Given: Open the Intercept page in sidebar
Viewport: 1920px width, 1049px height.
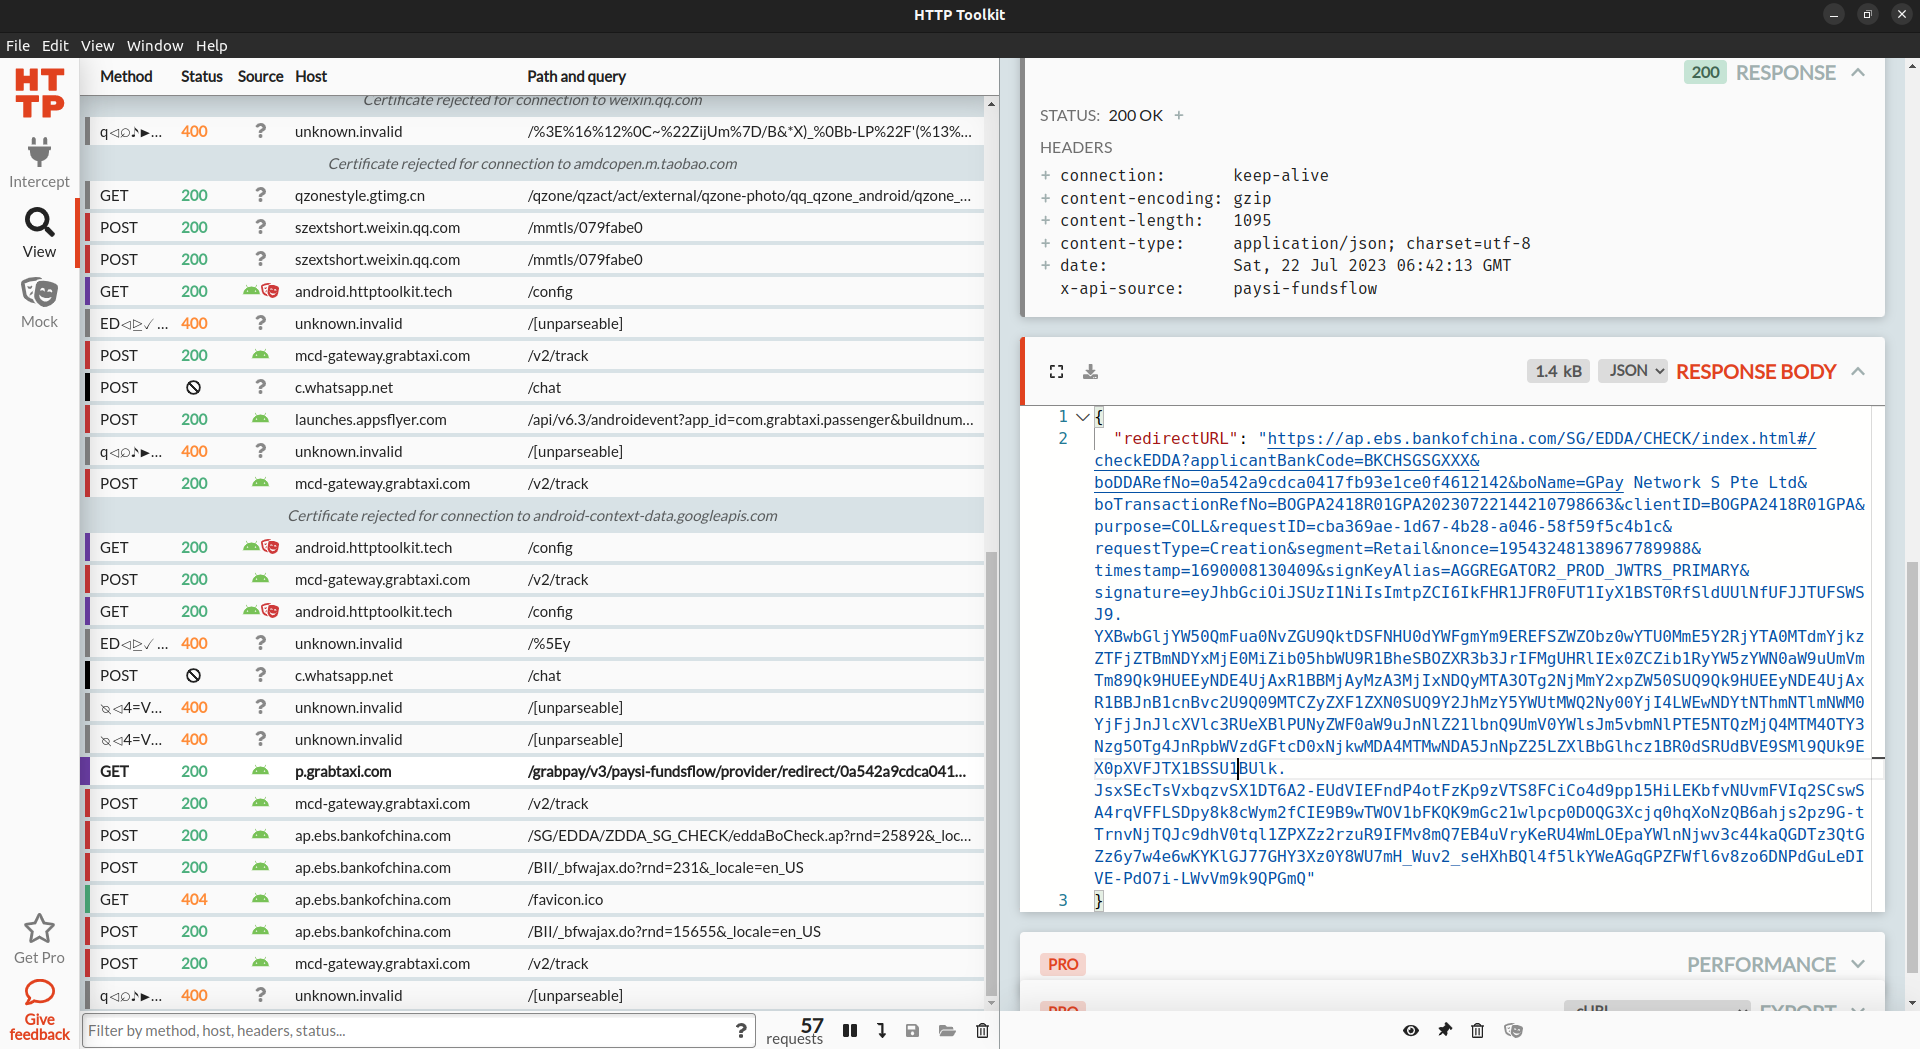Looking at the screenshot, I should [x=39, y=163].
